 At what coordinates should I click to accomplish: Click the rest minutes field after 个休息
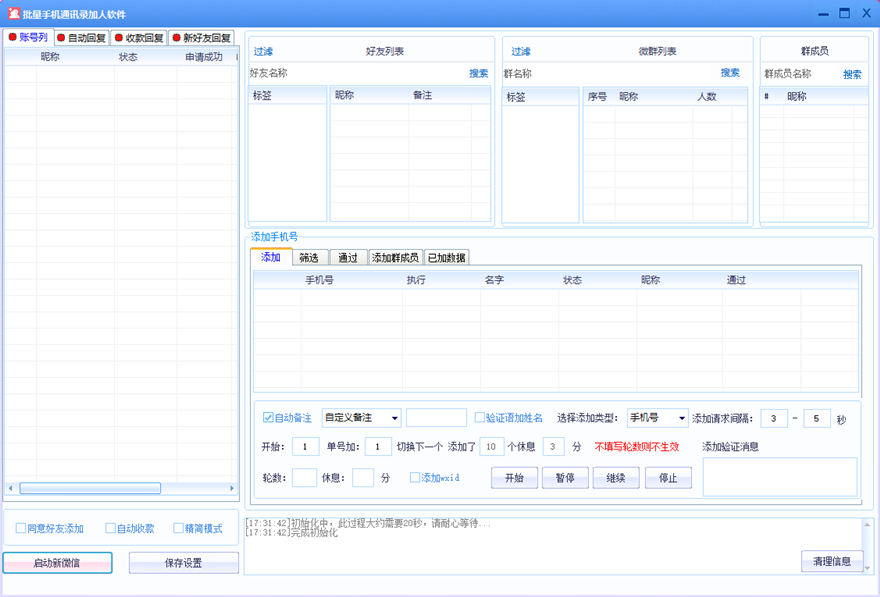[x=553, y=447]
